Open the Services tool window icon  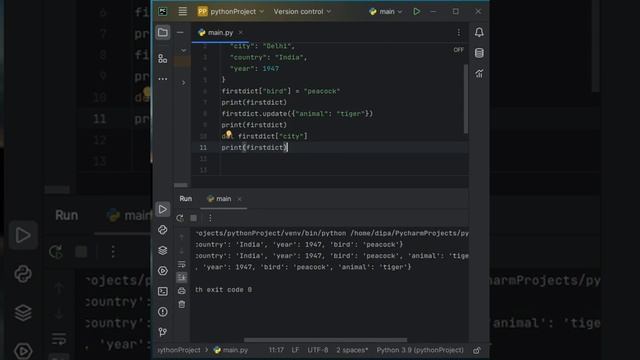click(x=163, y=271)
